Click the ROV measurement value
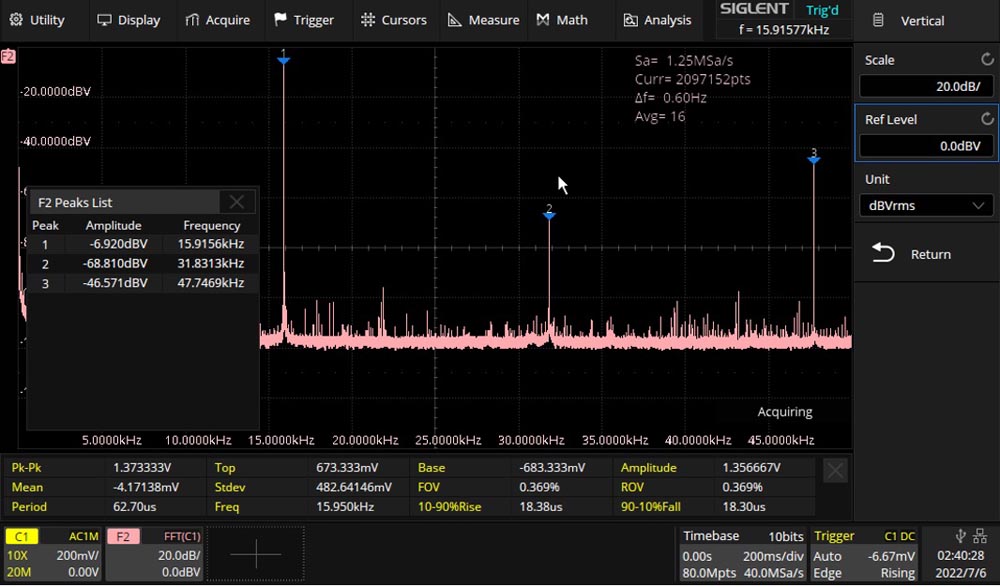The height and width of the screenshot is (587, 1000). 742,487
